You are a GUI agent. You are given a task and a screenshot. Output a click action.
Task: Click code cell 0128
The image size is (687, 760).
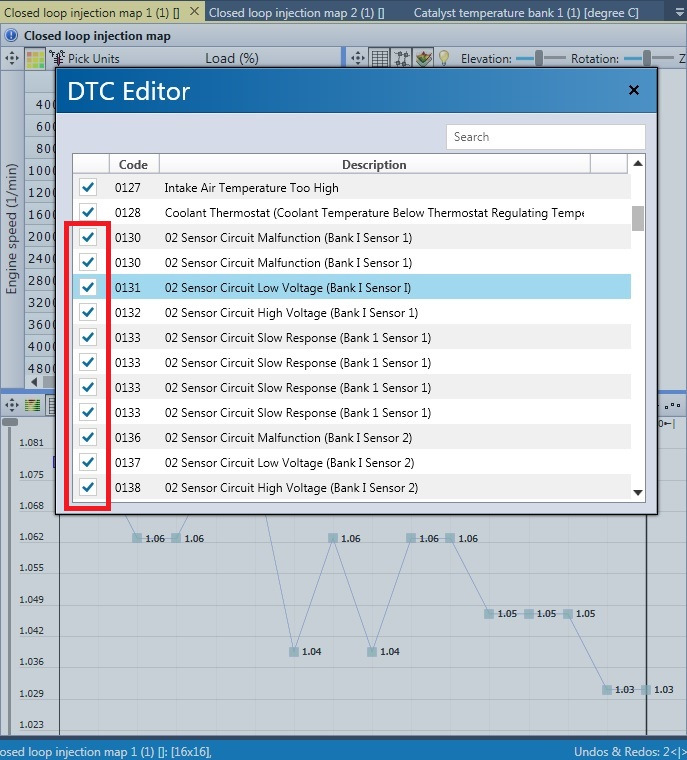coord(128,213)
